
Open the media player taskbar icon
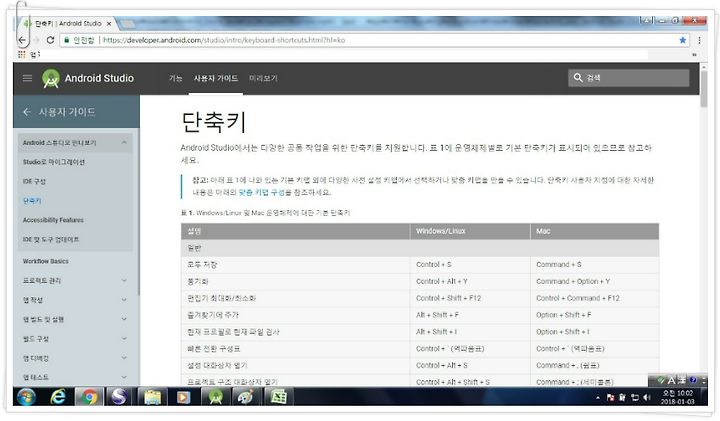(x=184, y=397)
